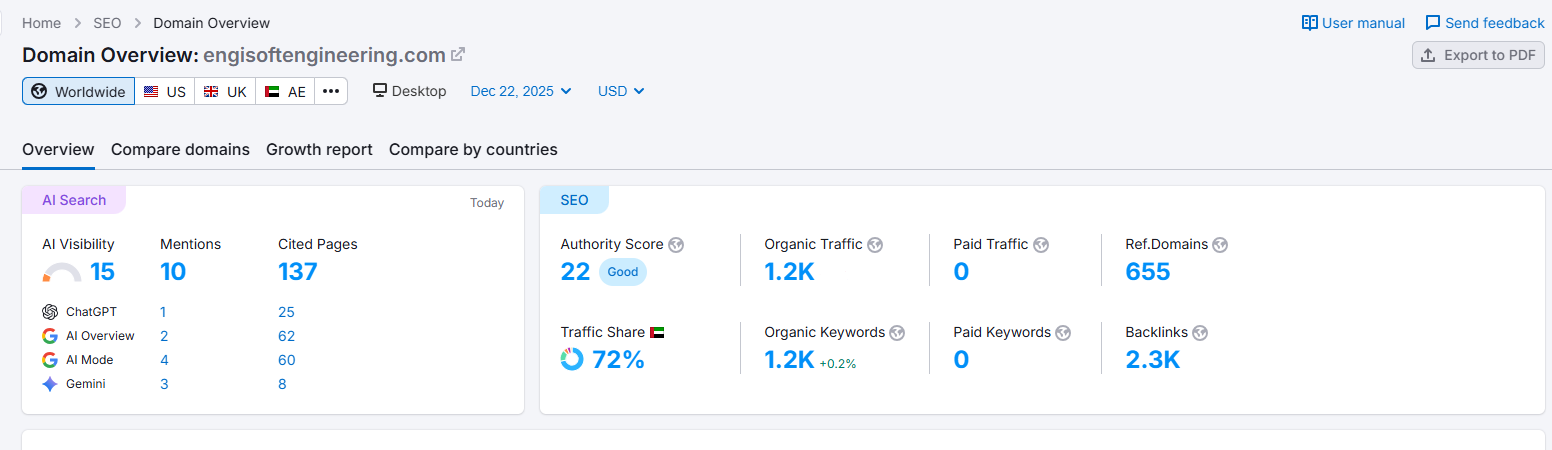Click the globe icon beside Organic Keywords
Image resolution: width=1552 pixels, height=450 pixels.
pos(897,333)
